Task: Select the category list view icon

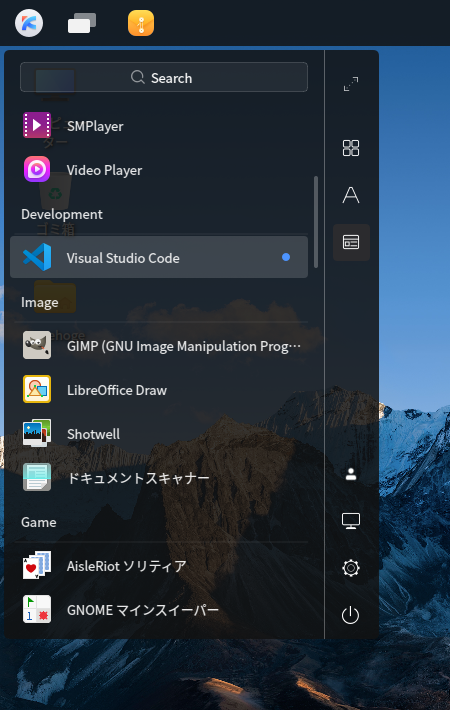Action: 351,242
